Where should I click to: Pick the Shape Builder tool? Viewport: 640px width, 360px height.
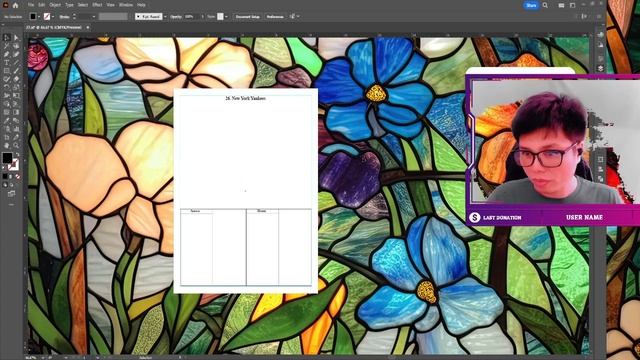coord(7,104)
